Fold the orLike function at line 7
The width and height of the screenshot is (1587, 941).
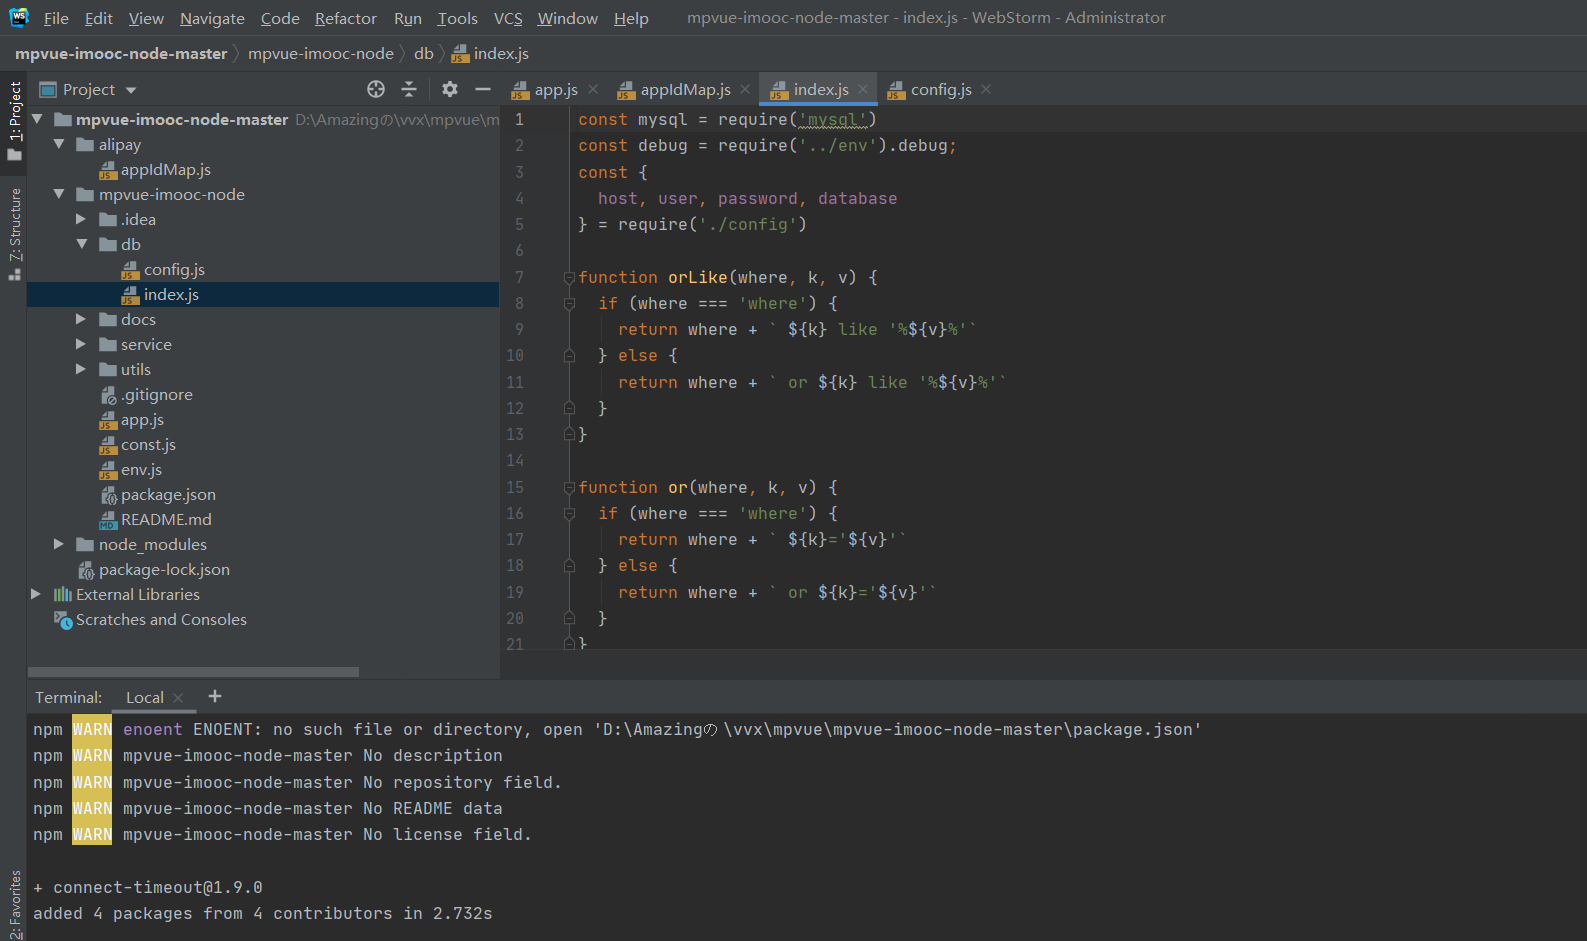[569, 277]
